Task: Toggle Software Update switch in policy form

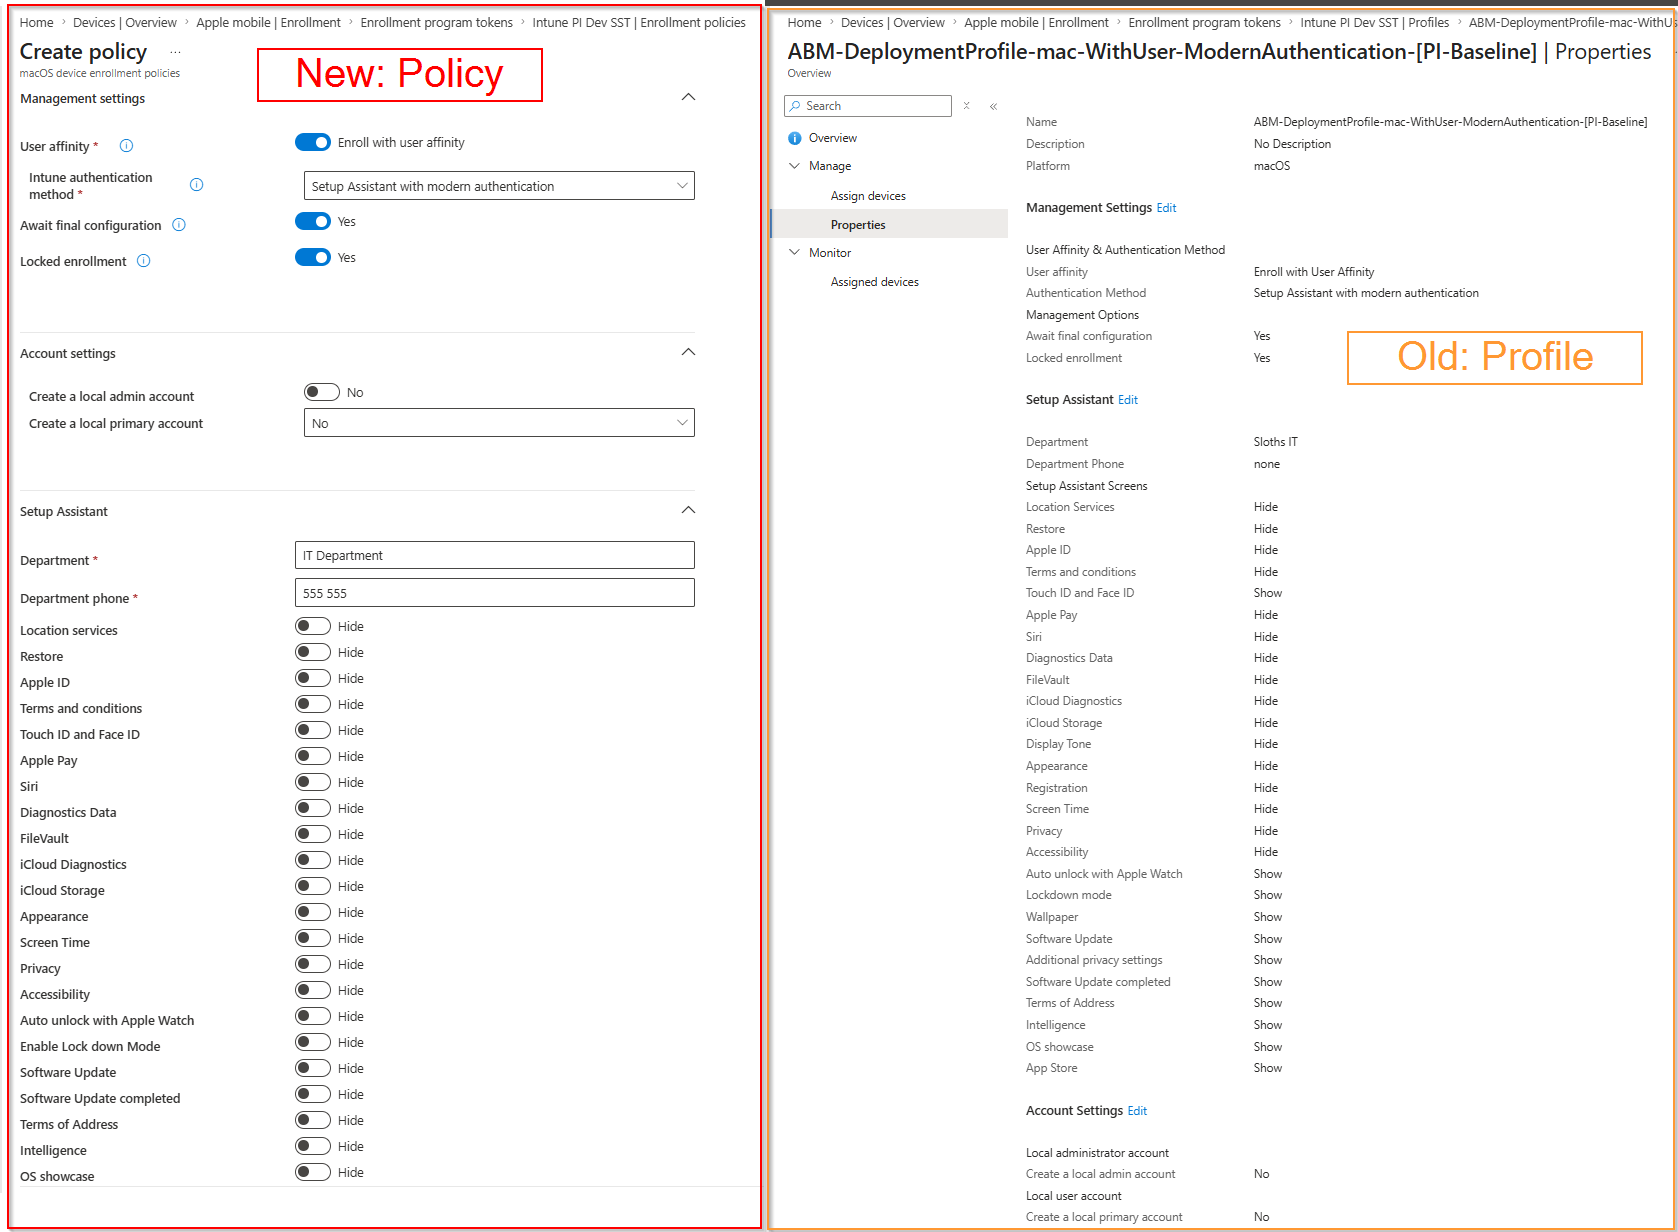Action: [x=313, y=1068]
